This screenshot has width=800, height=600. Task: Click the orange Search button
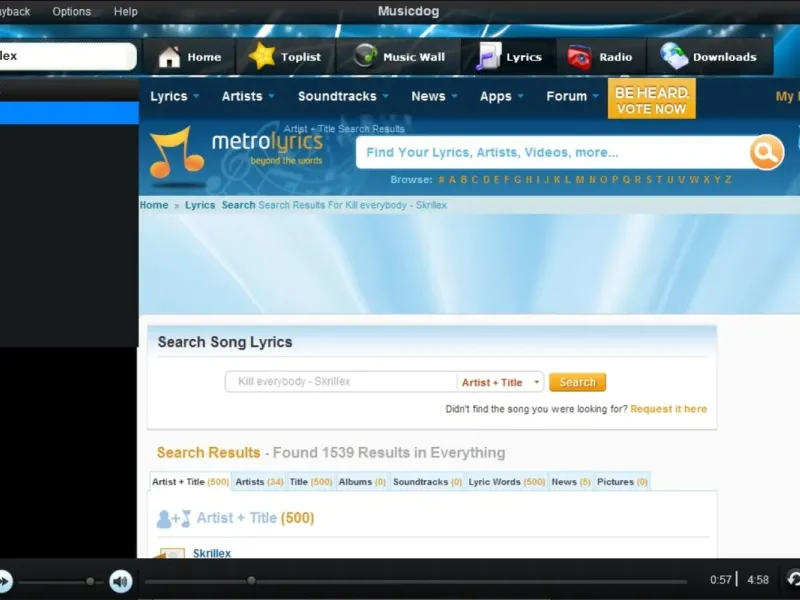point(578,382)
